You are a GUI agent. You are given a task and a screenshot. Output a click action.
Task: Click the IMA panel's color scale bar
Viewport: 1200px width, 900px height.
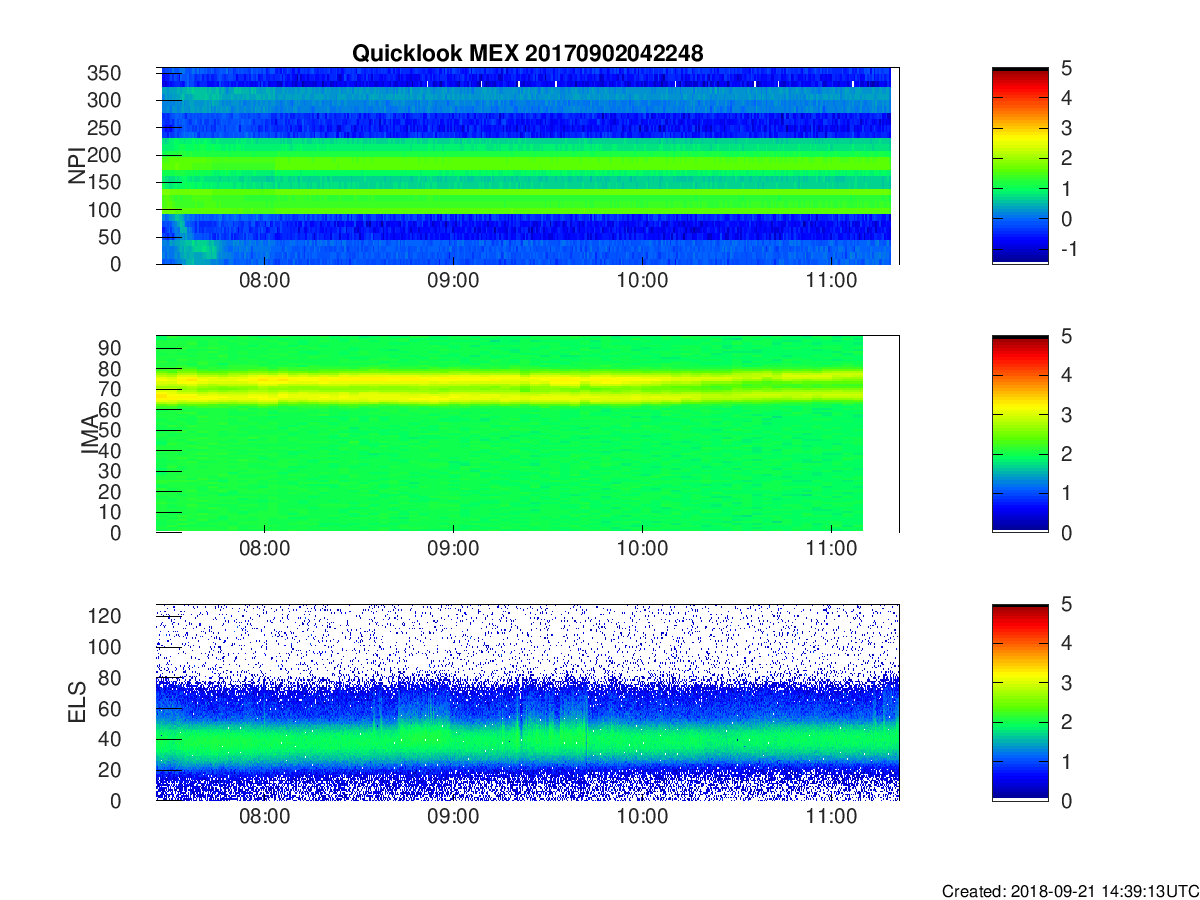click(x=1020, y=434)
